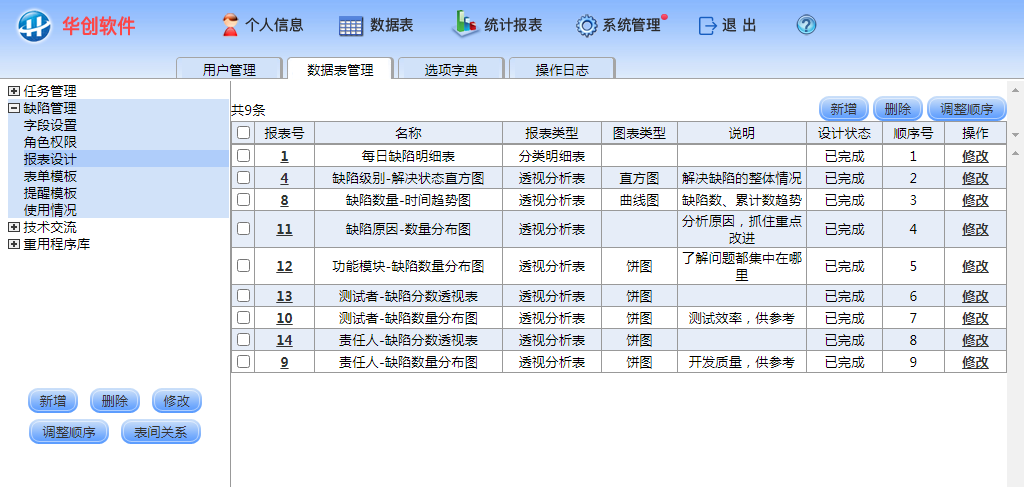Expand the 任务管理 tree node

pyautogui.click(x=14, y=91)
